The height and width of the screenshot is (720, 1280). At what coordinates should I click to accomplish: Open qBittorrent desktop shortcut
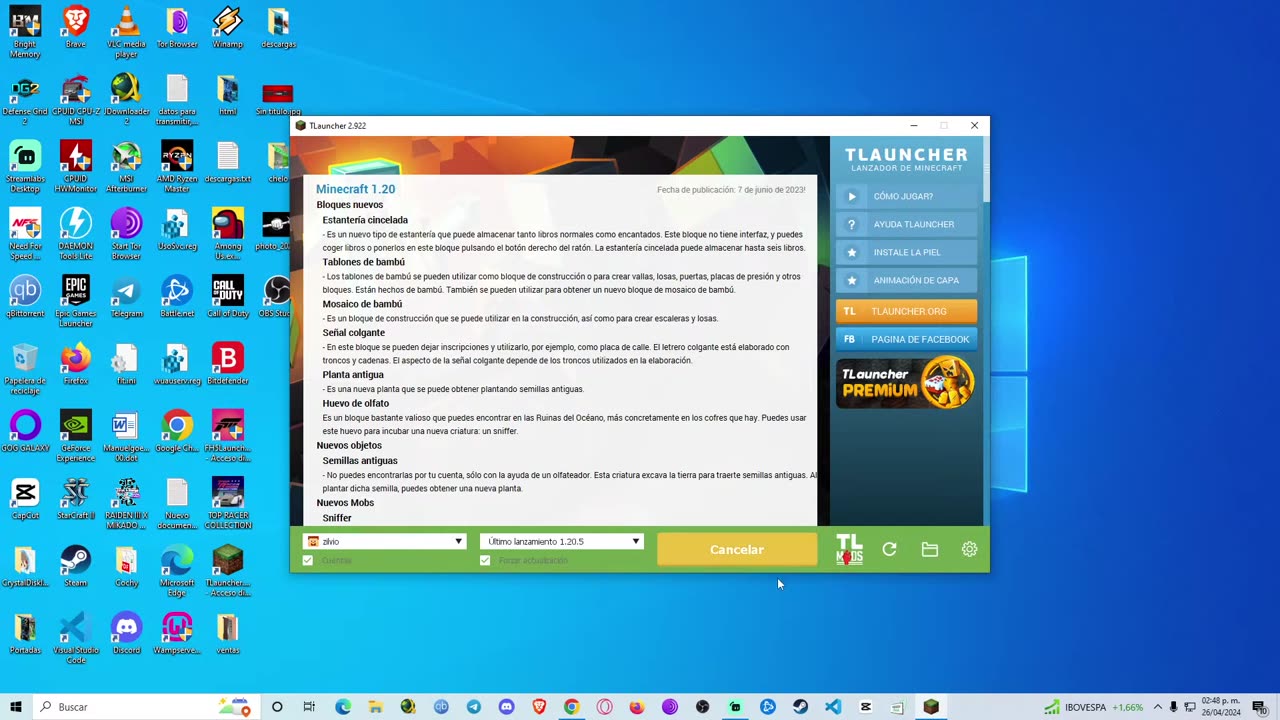[x=25, y=296]
